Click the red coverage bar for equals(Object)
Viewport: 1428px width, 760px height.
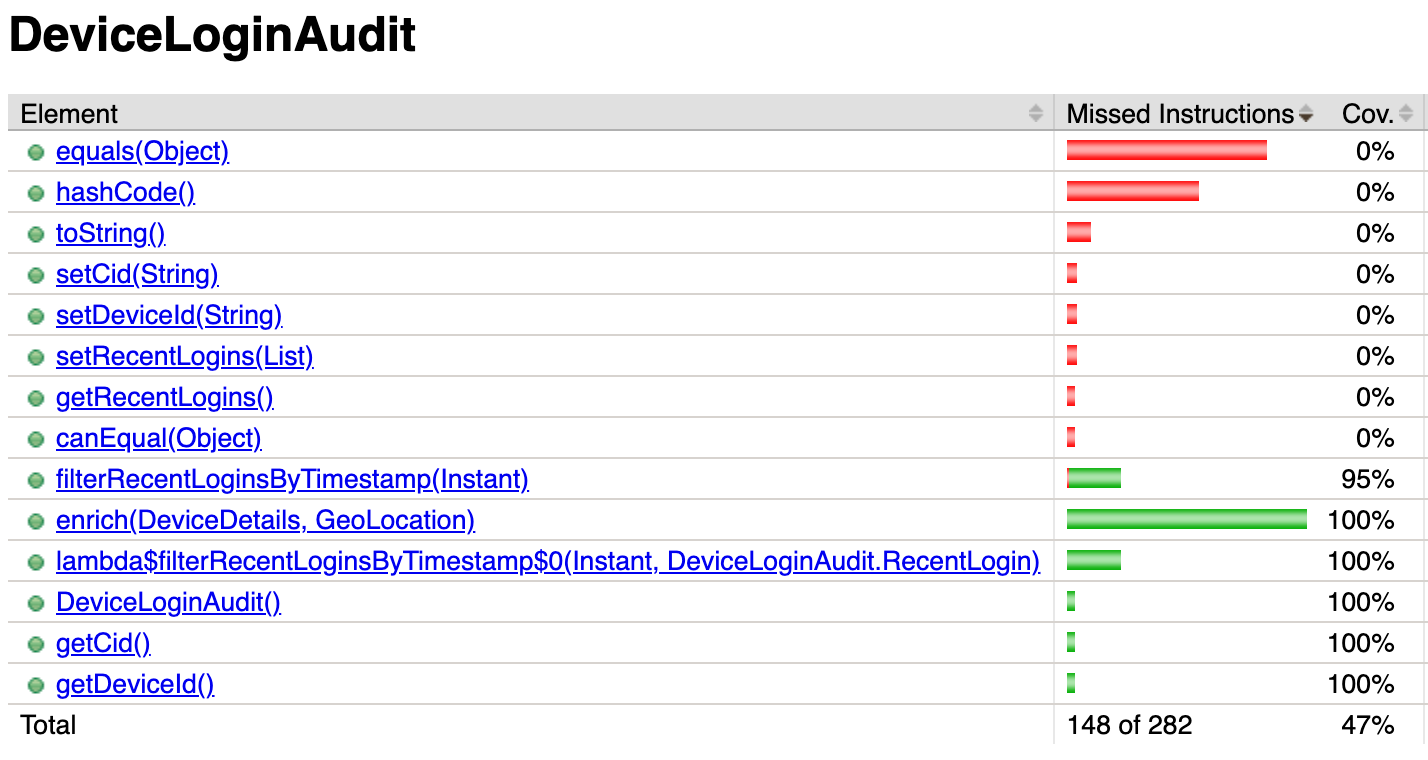point(1166,151)
